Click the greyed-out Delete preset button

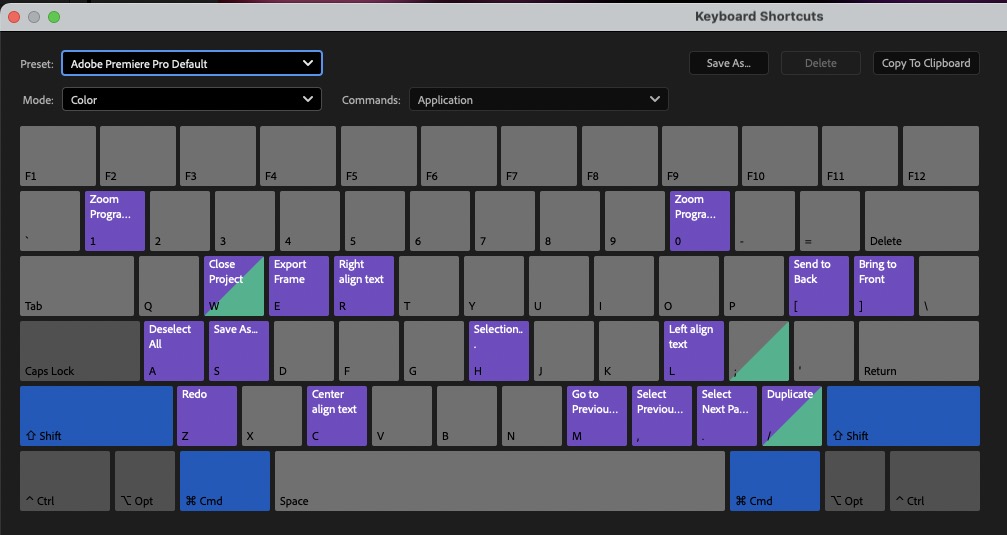point(820,63)
